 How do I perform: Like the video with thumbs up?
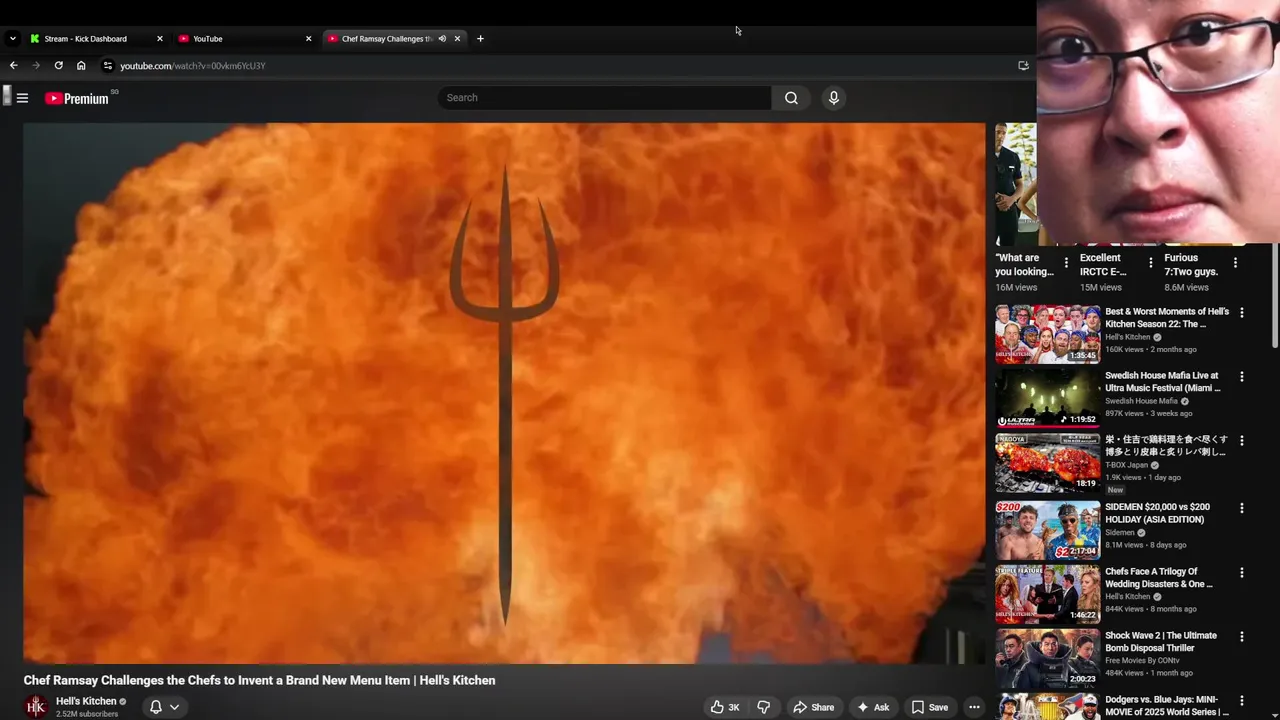[725, 707]
